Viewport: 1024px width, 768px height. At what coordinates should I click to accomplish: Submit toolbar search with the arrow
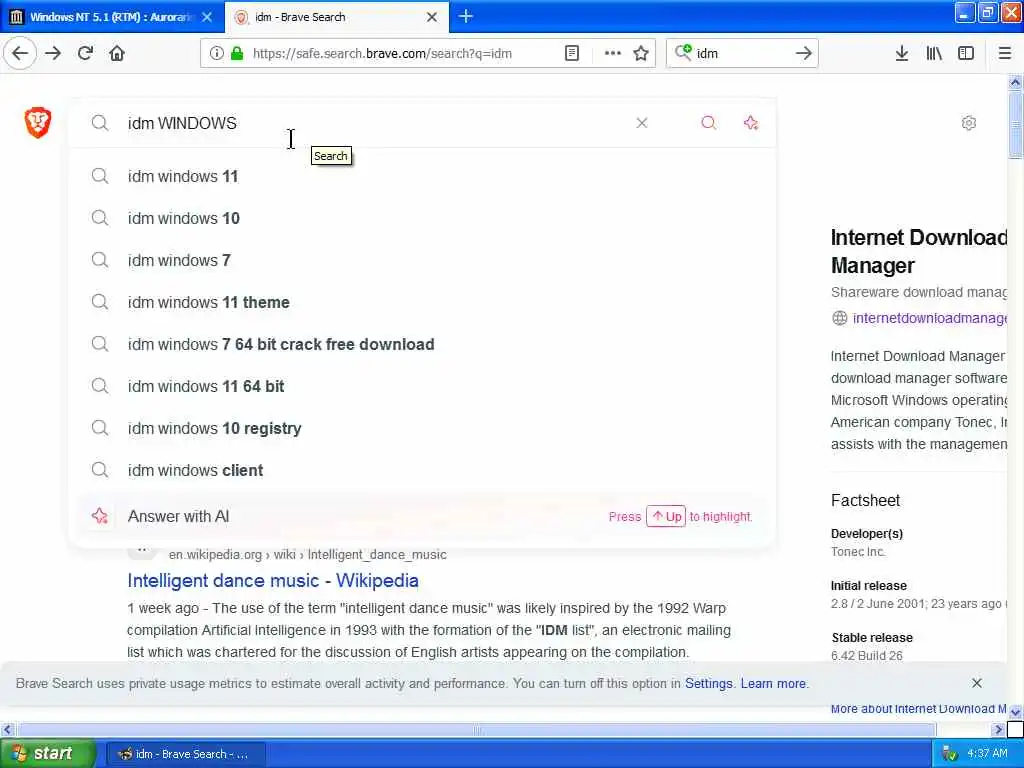pos(803,53)
